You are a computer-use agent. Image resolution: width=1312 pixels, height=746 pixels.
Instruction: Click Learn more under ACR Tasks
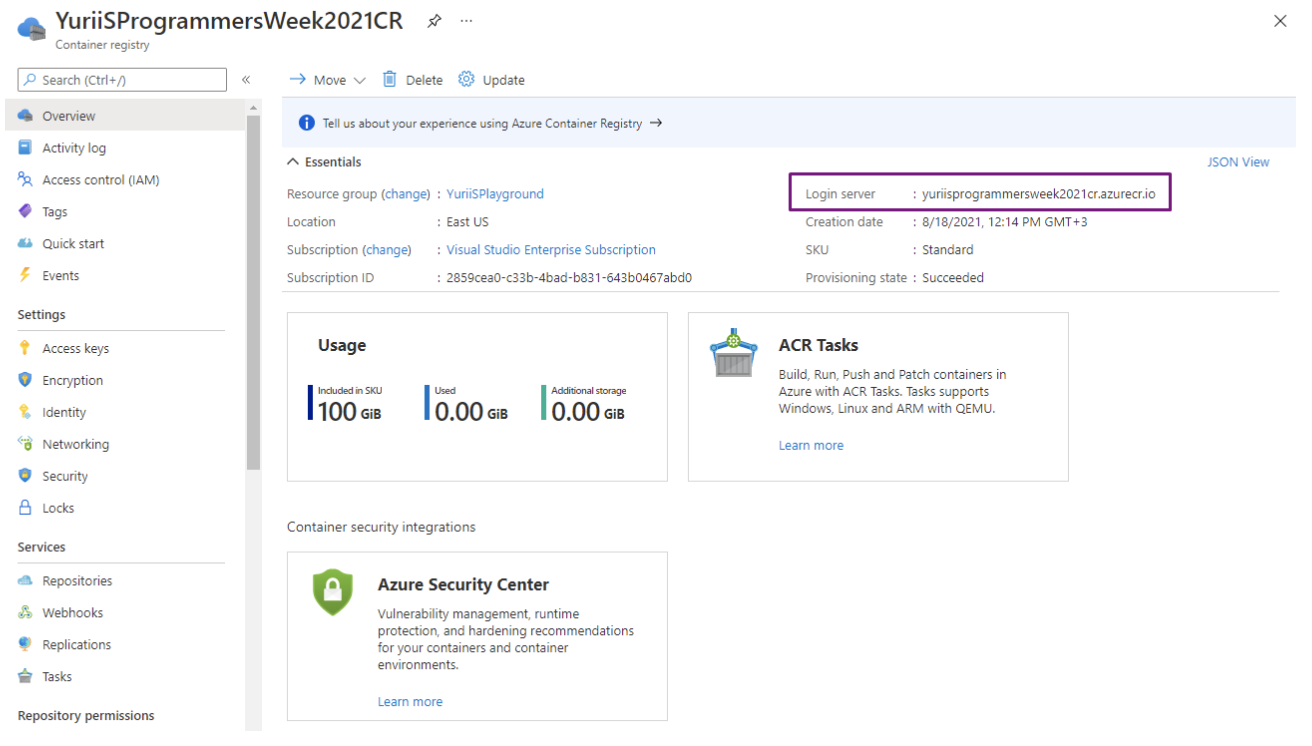(x=811, y=445)
